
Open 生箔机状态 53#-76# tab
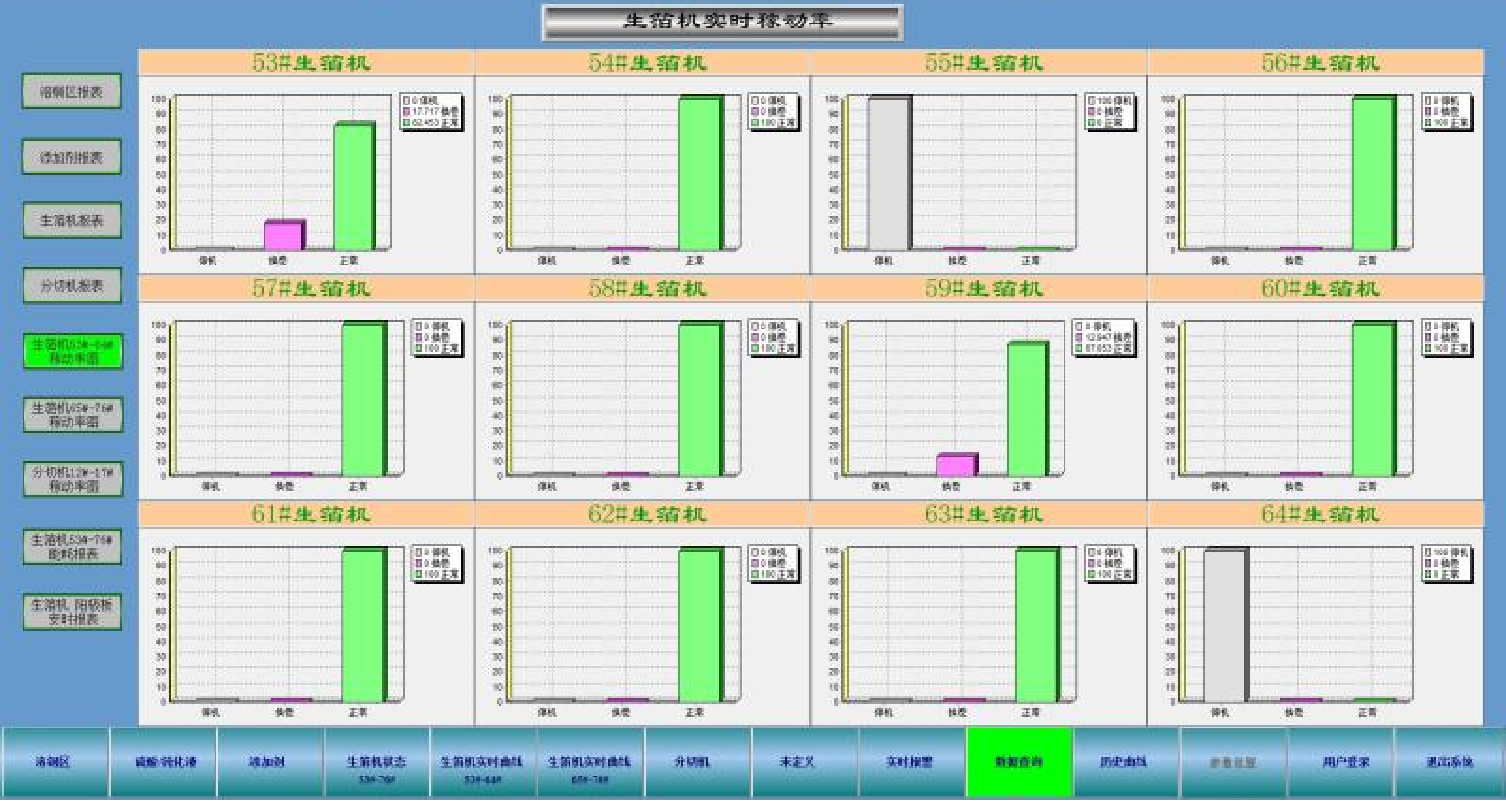pos(376,762)
